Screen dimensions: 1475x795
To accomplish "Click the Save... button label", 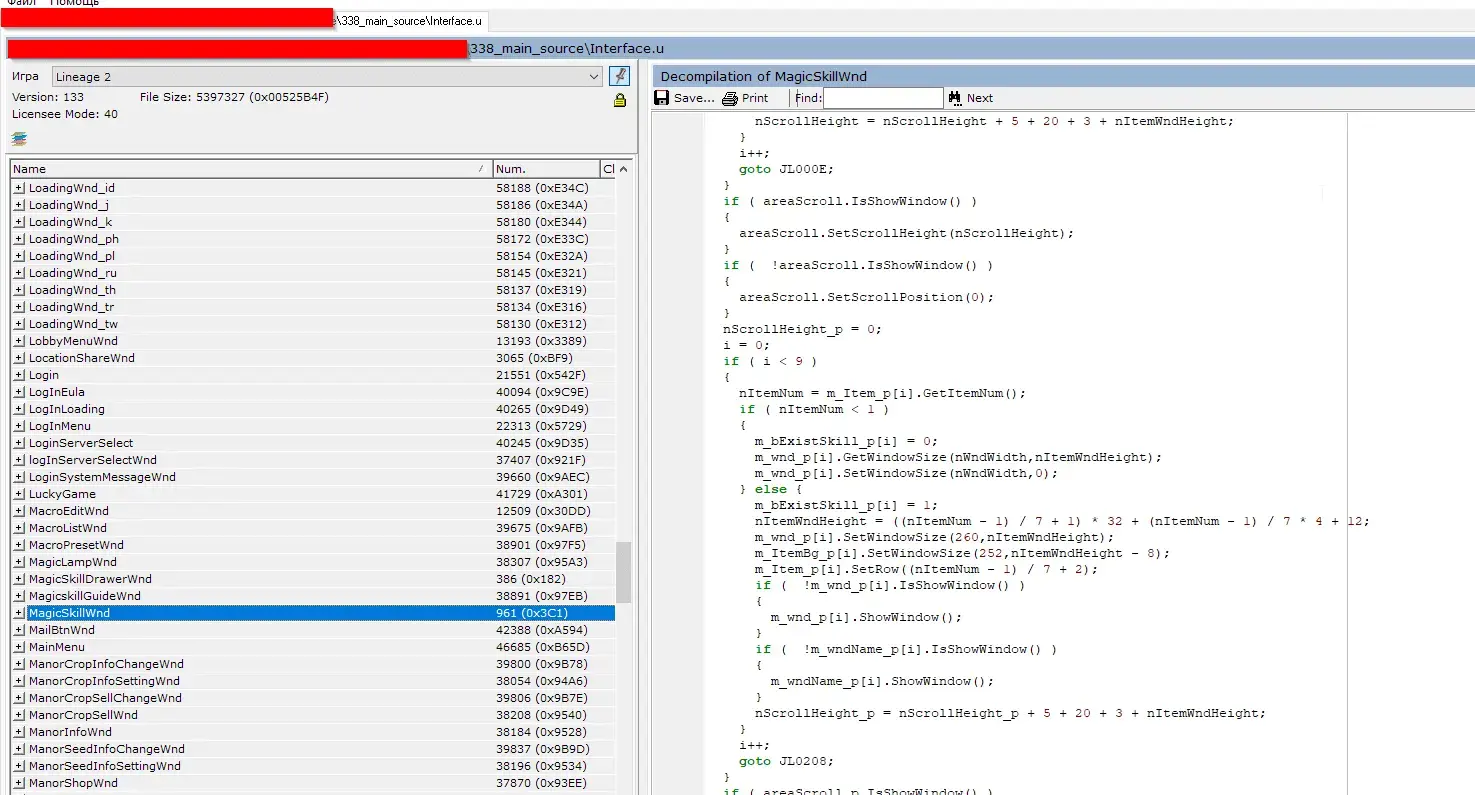I will click(x=694, y=98).
